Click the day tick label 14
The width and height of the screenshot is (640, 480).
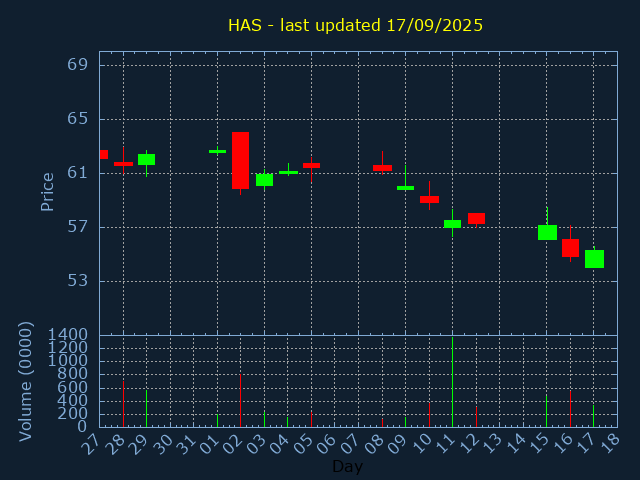(515, 444)
